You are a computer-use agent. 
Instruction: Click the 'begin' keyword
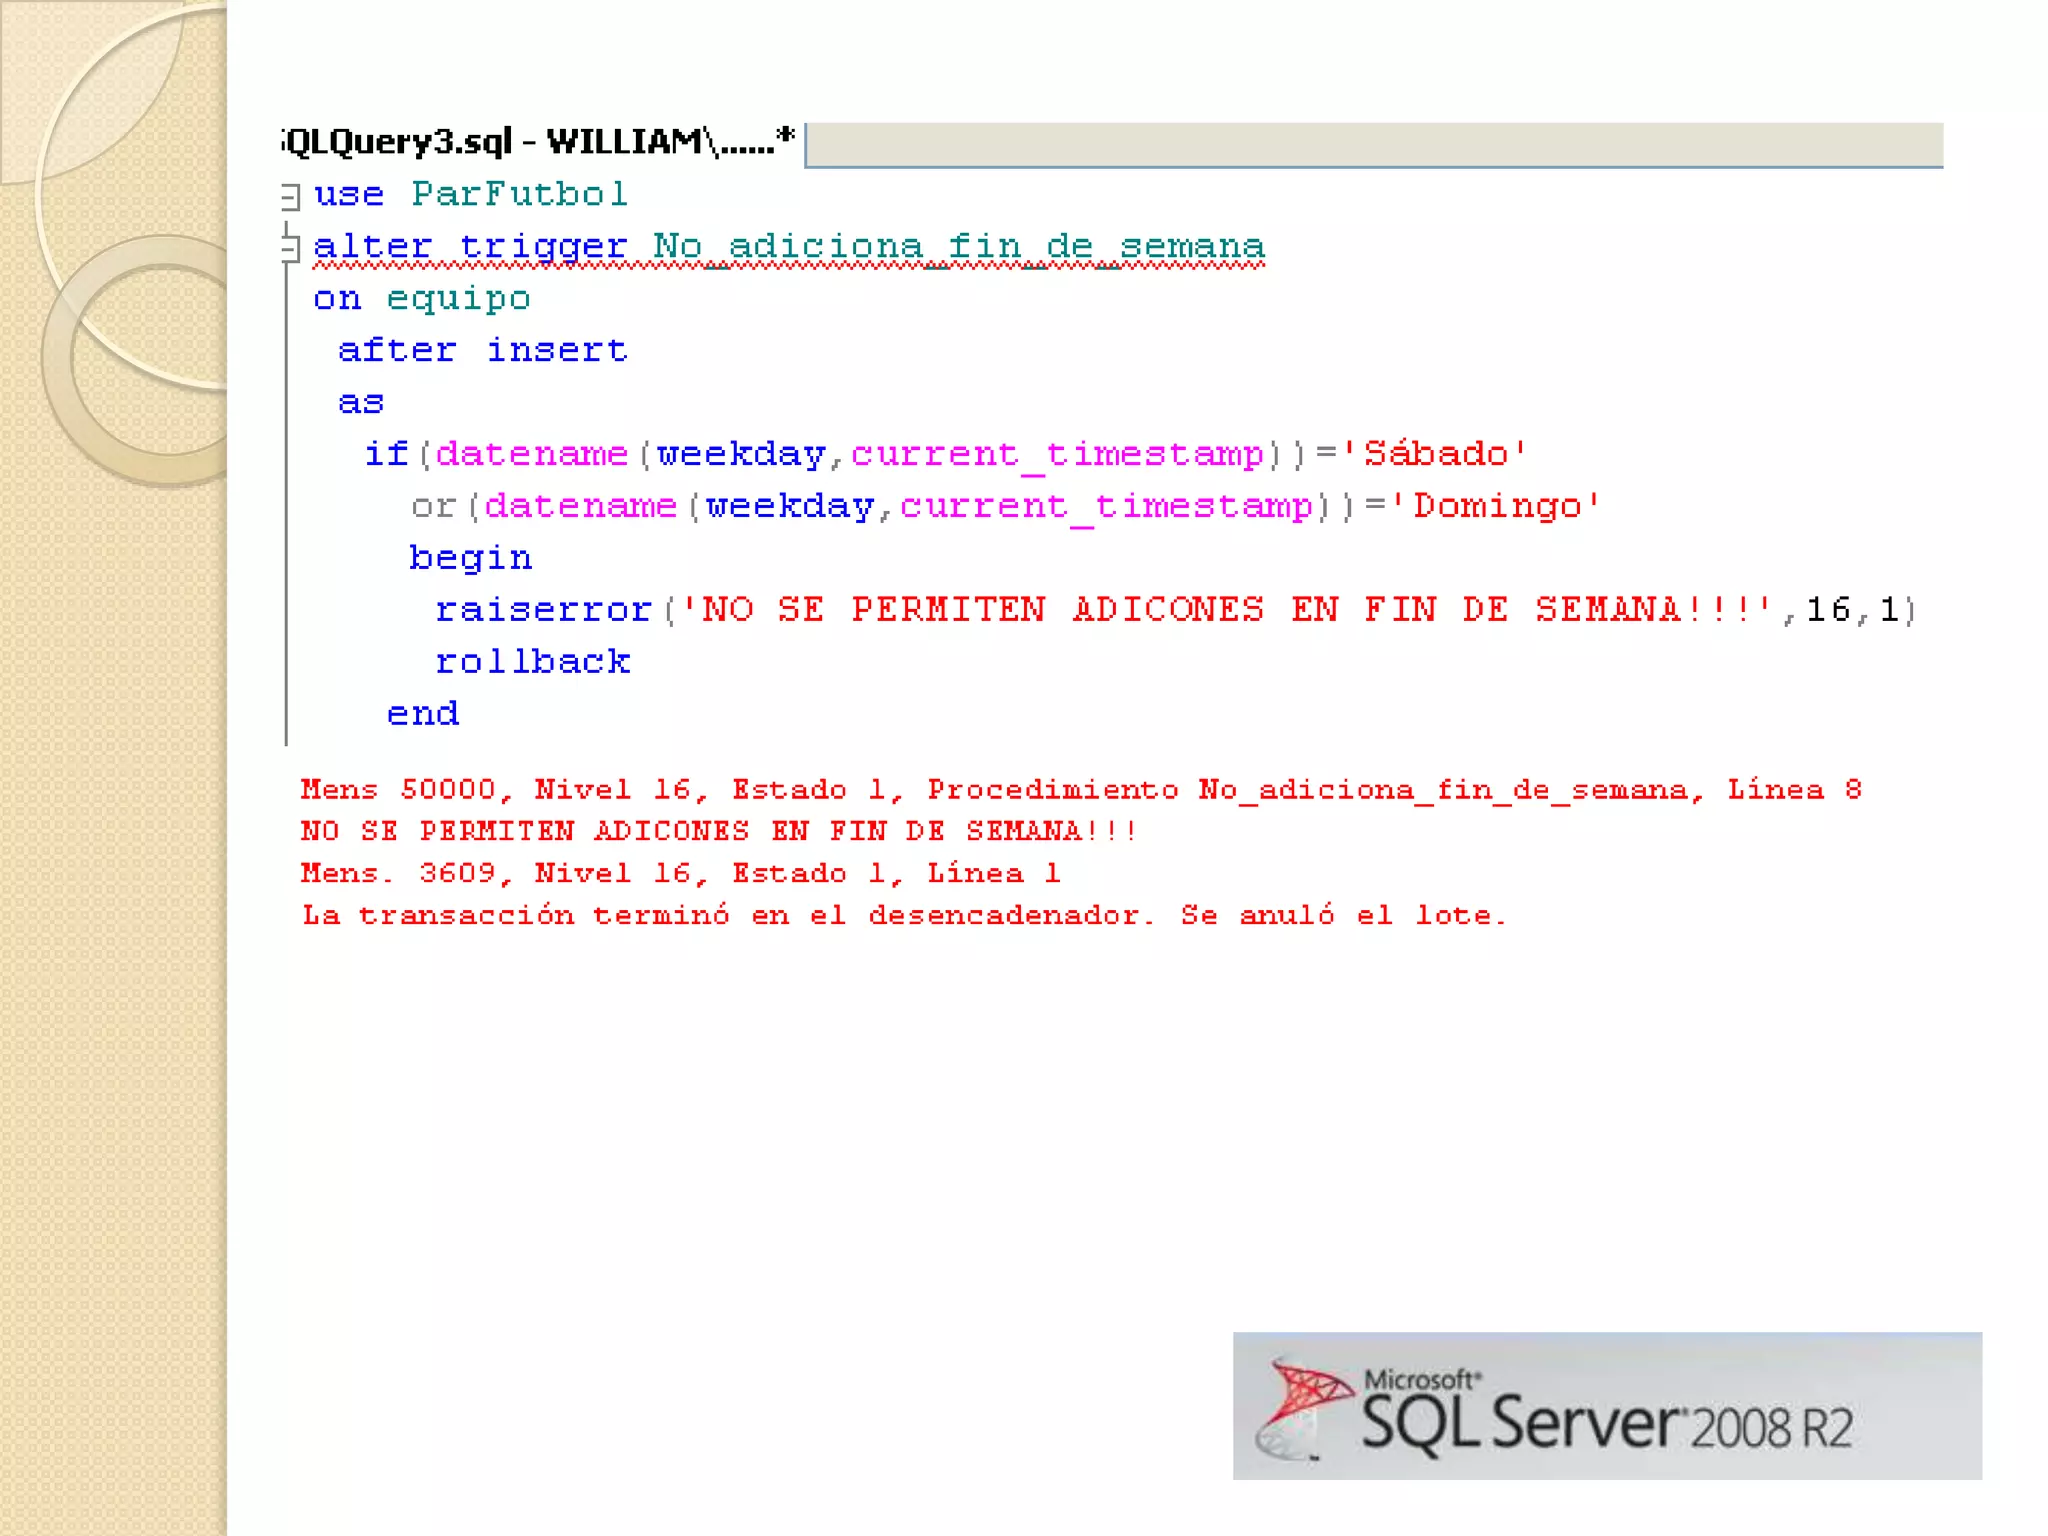470,559
